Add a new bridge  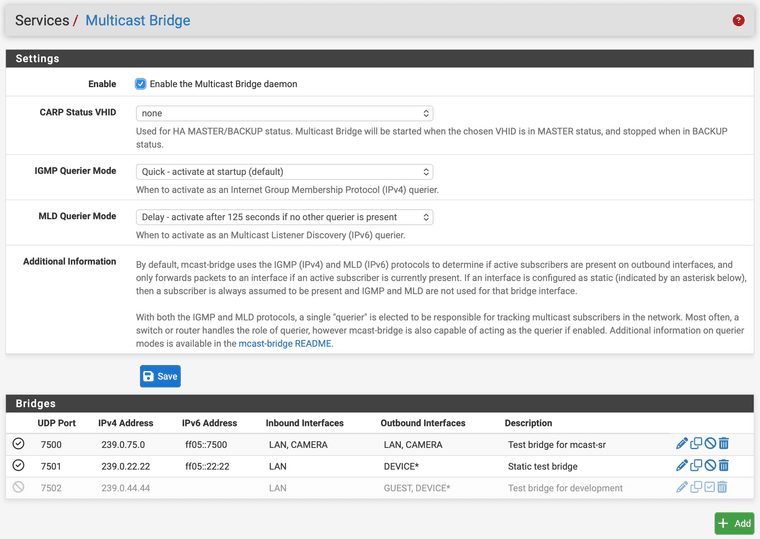(734, 523)
